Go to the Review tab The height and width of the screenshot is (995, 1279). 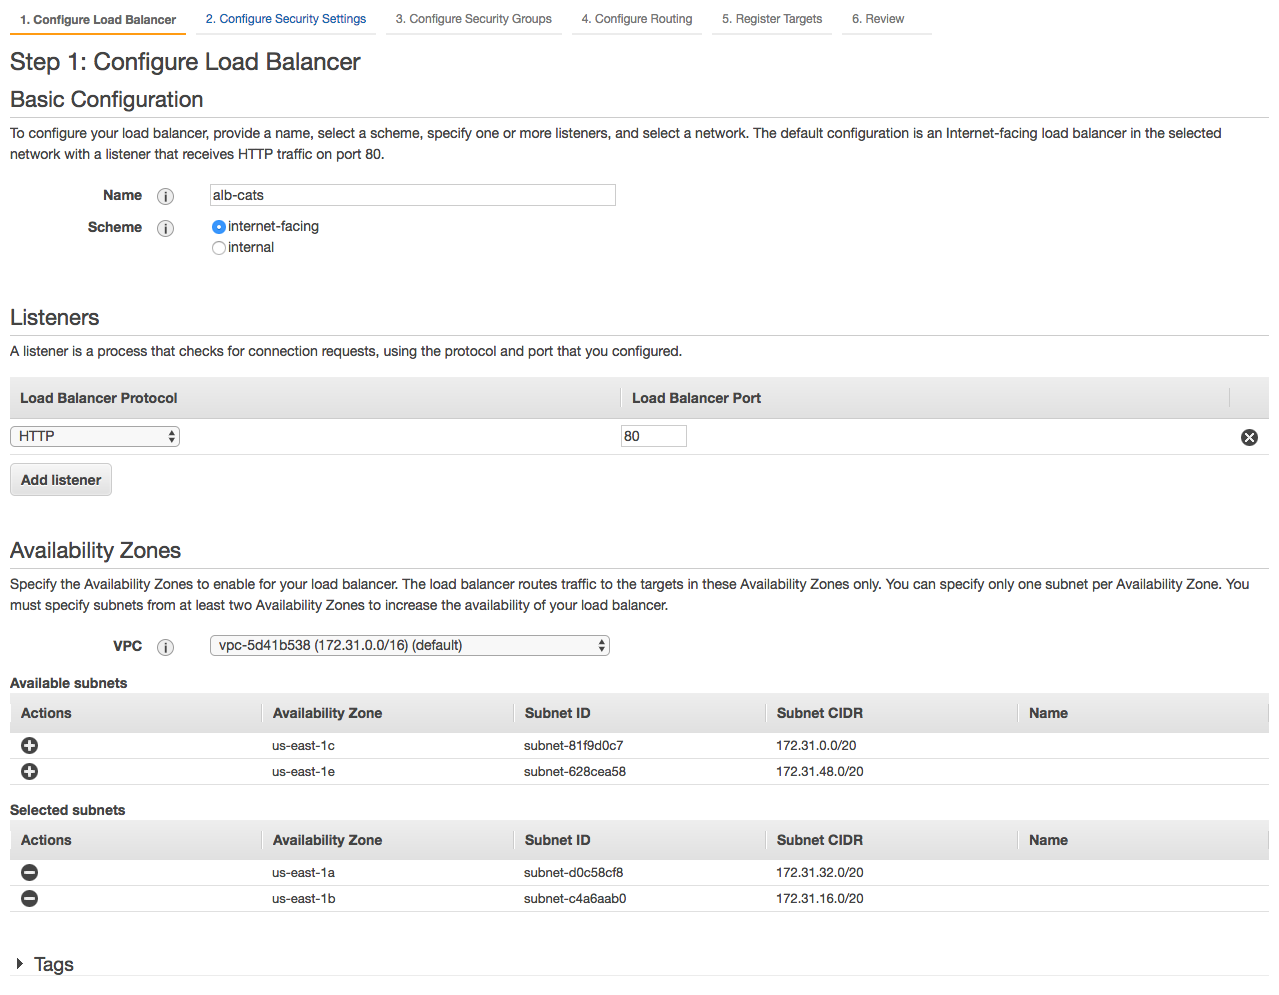coord(878,19)
